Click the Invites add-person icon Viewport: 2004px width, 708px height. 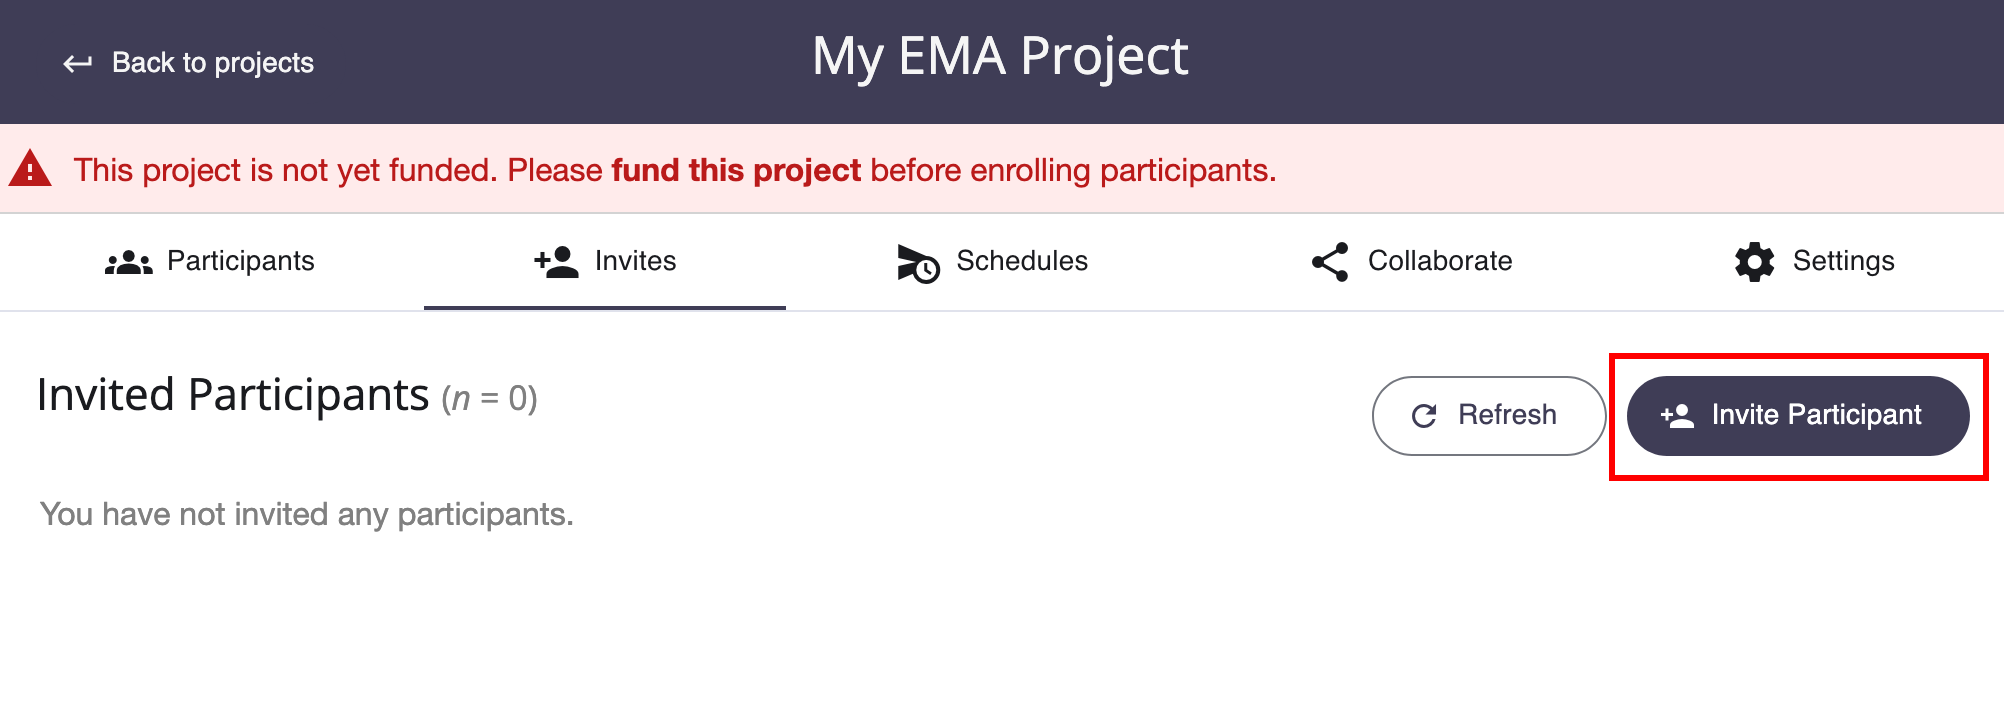pyautogui.click(x=556, y=261)
